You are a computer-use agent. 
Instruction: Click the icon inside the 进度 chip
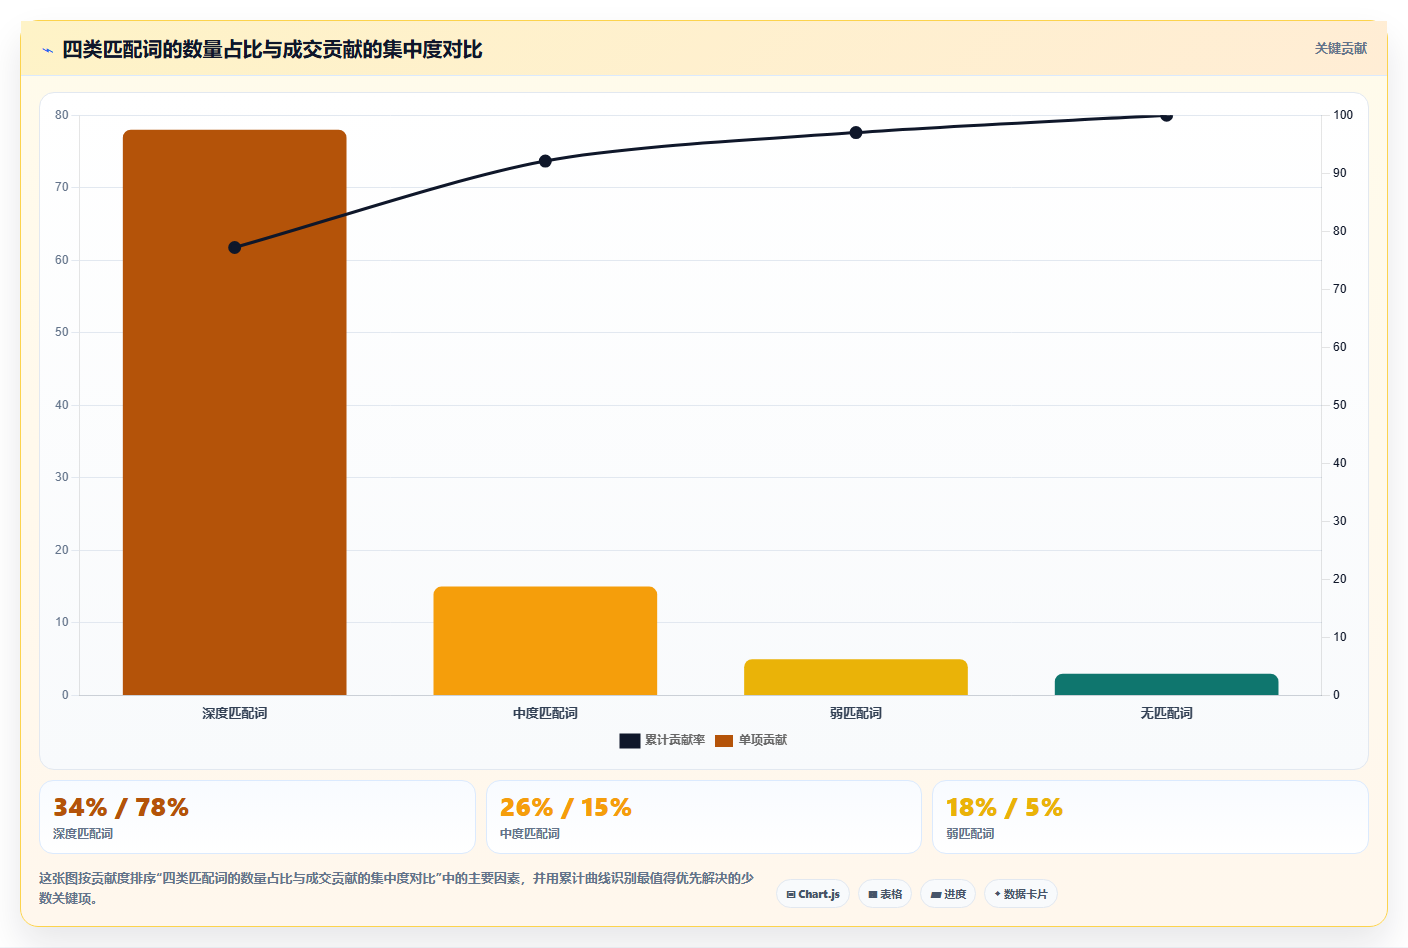click(936, 895)
